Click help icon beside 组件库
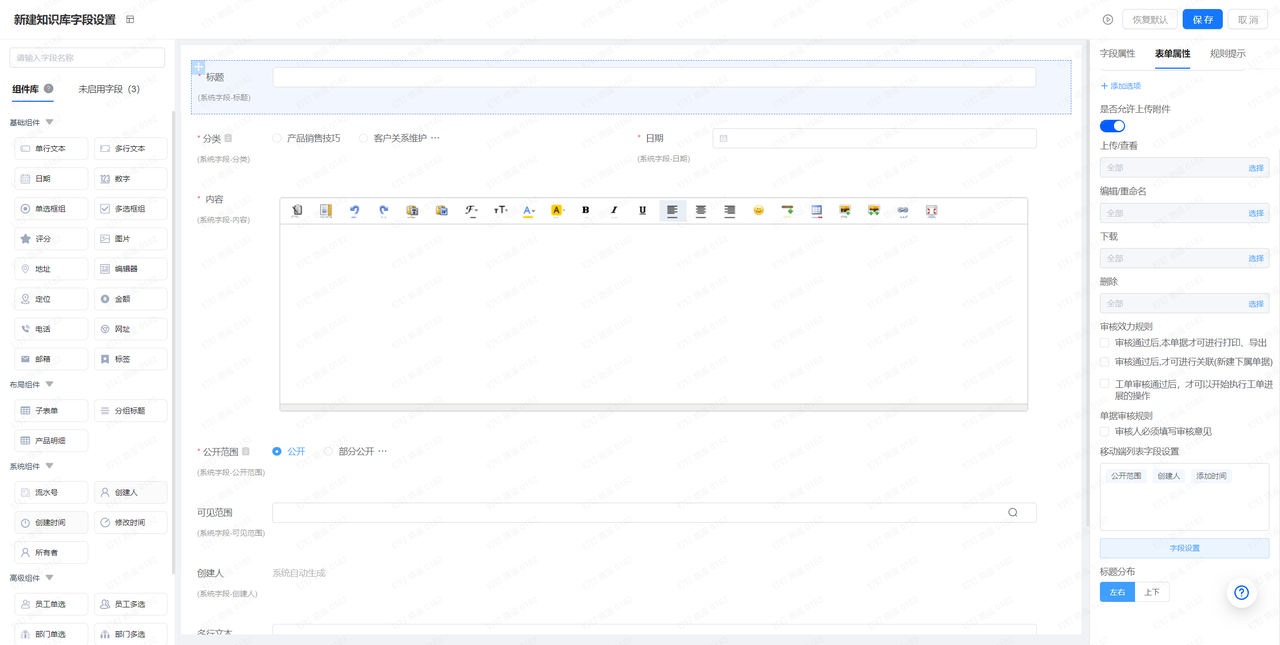This screenshot has height=645, width=1280. (x=49, y=89)
